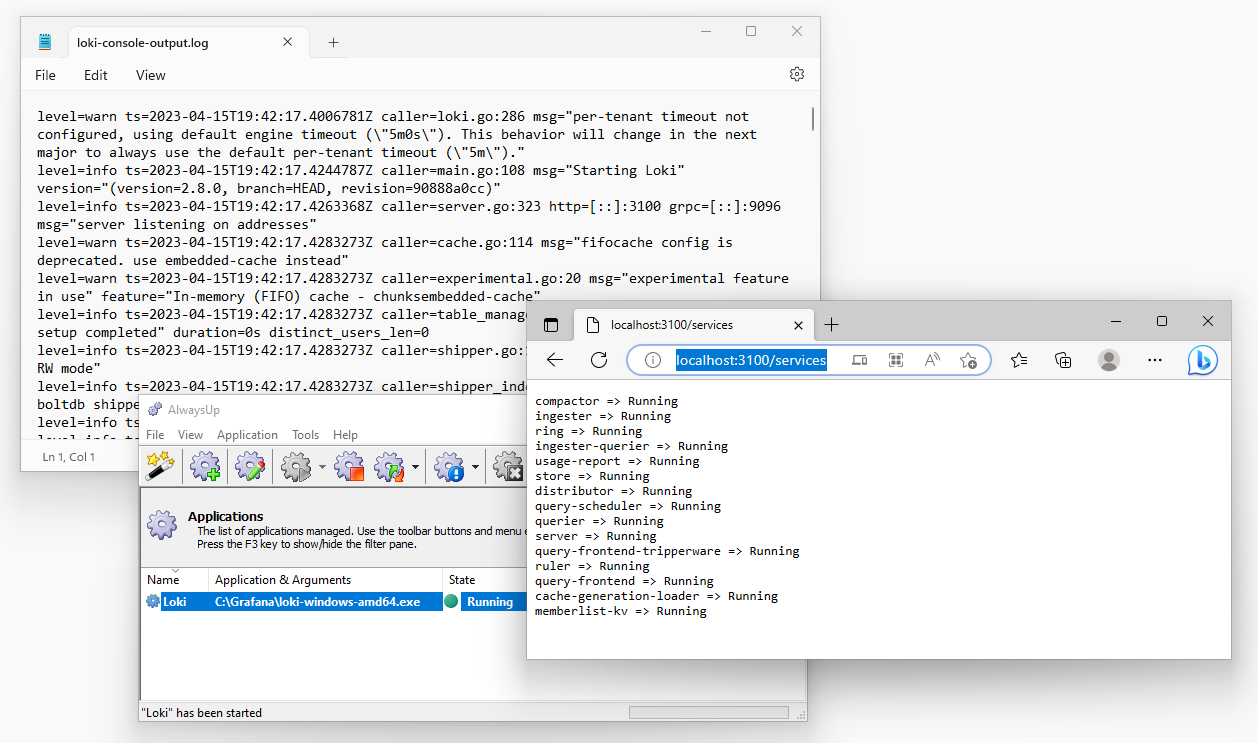This screenshot has height=743, width=1258.
Task: Click the Loki gear icon in the list
Action: point(153,602)
